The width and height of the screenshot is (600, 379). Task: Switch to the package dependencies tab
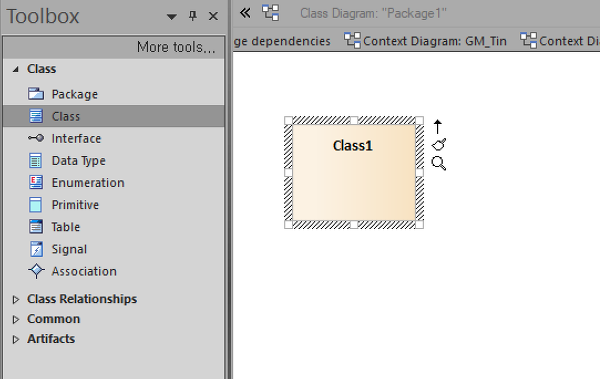pos(282,41)
